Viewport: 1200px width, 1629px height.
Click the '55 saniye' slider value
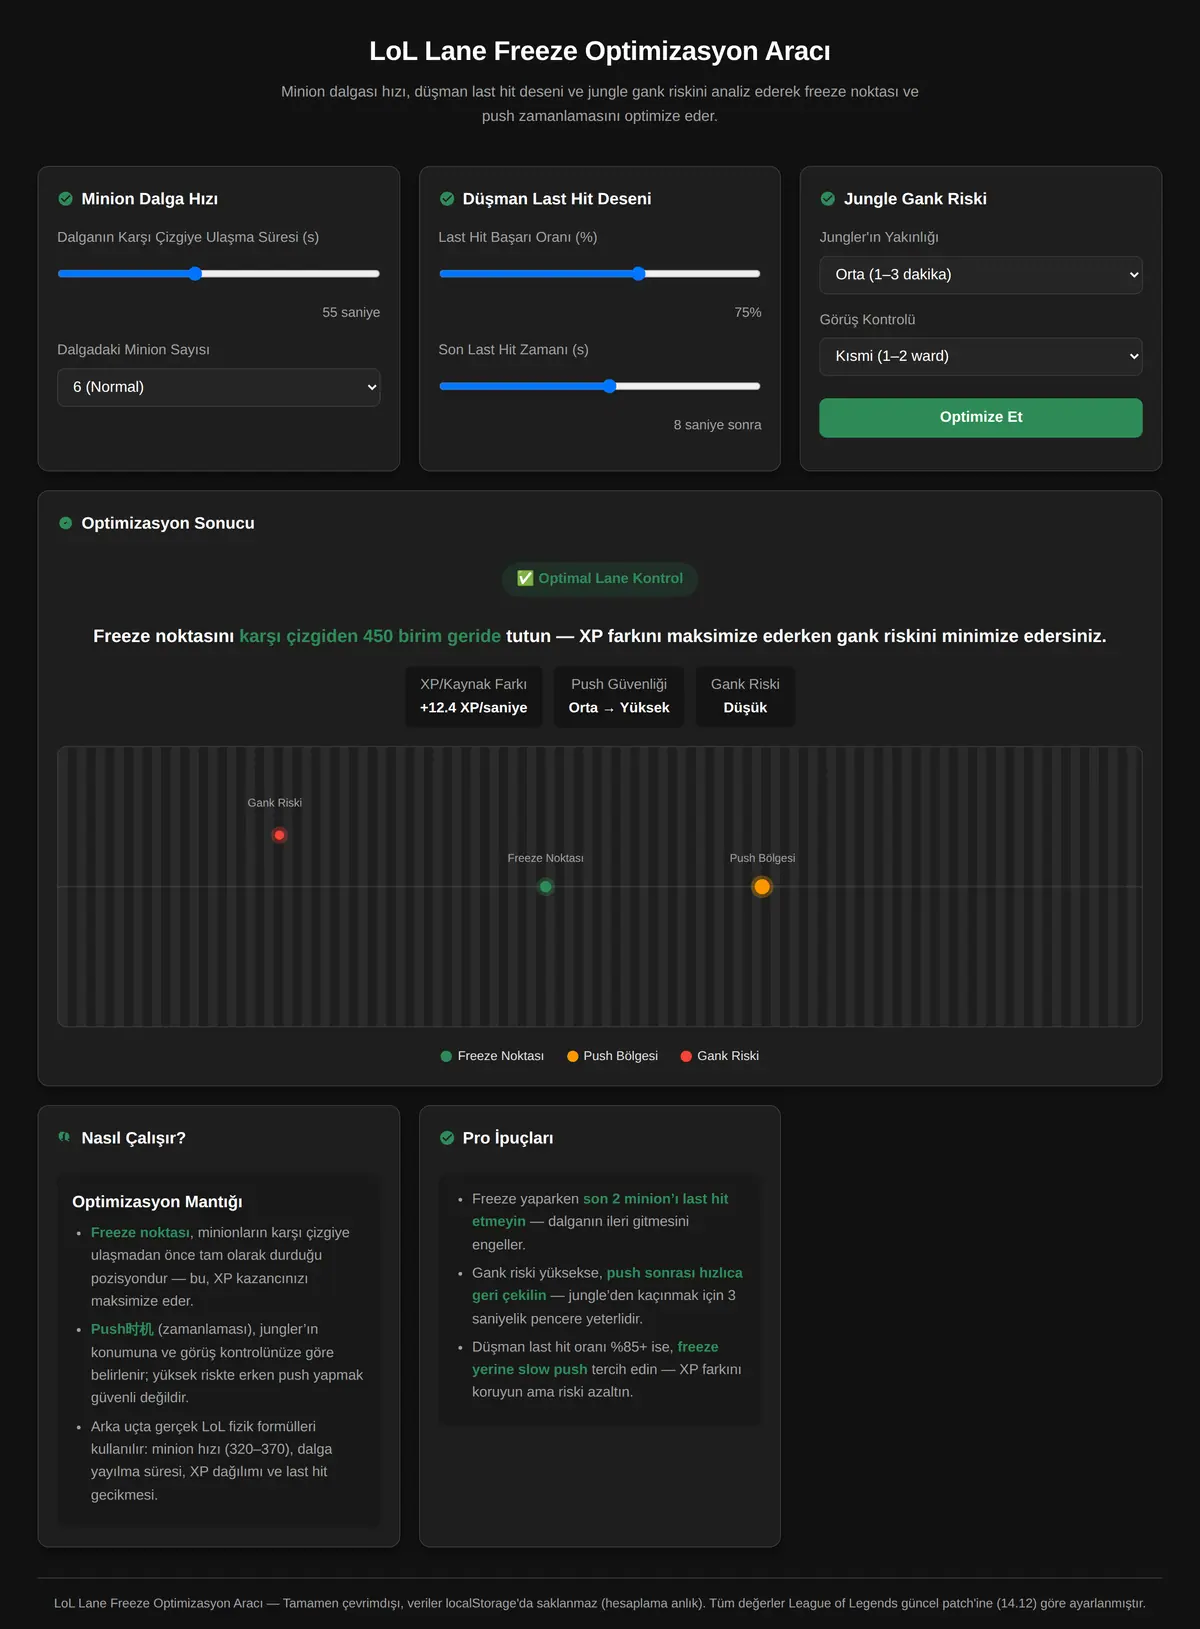pyautogui.click(x=351, y=312)
